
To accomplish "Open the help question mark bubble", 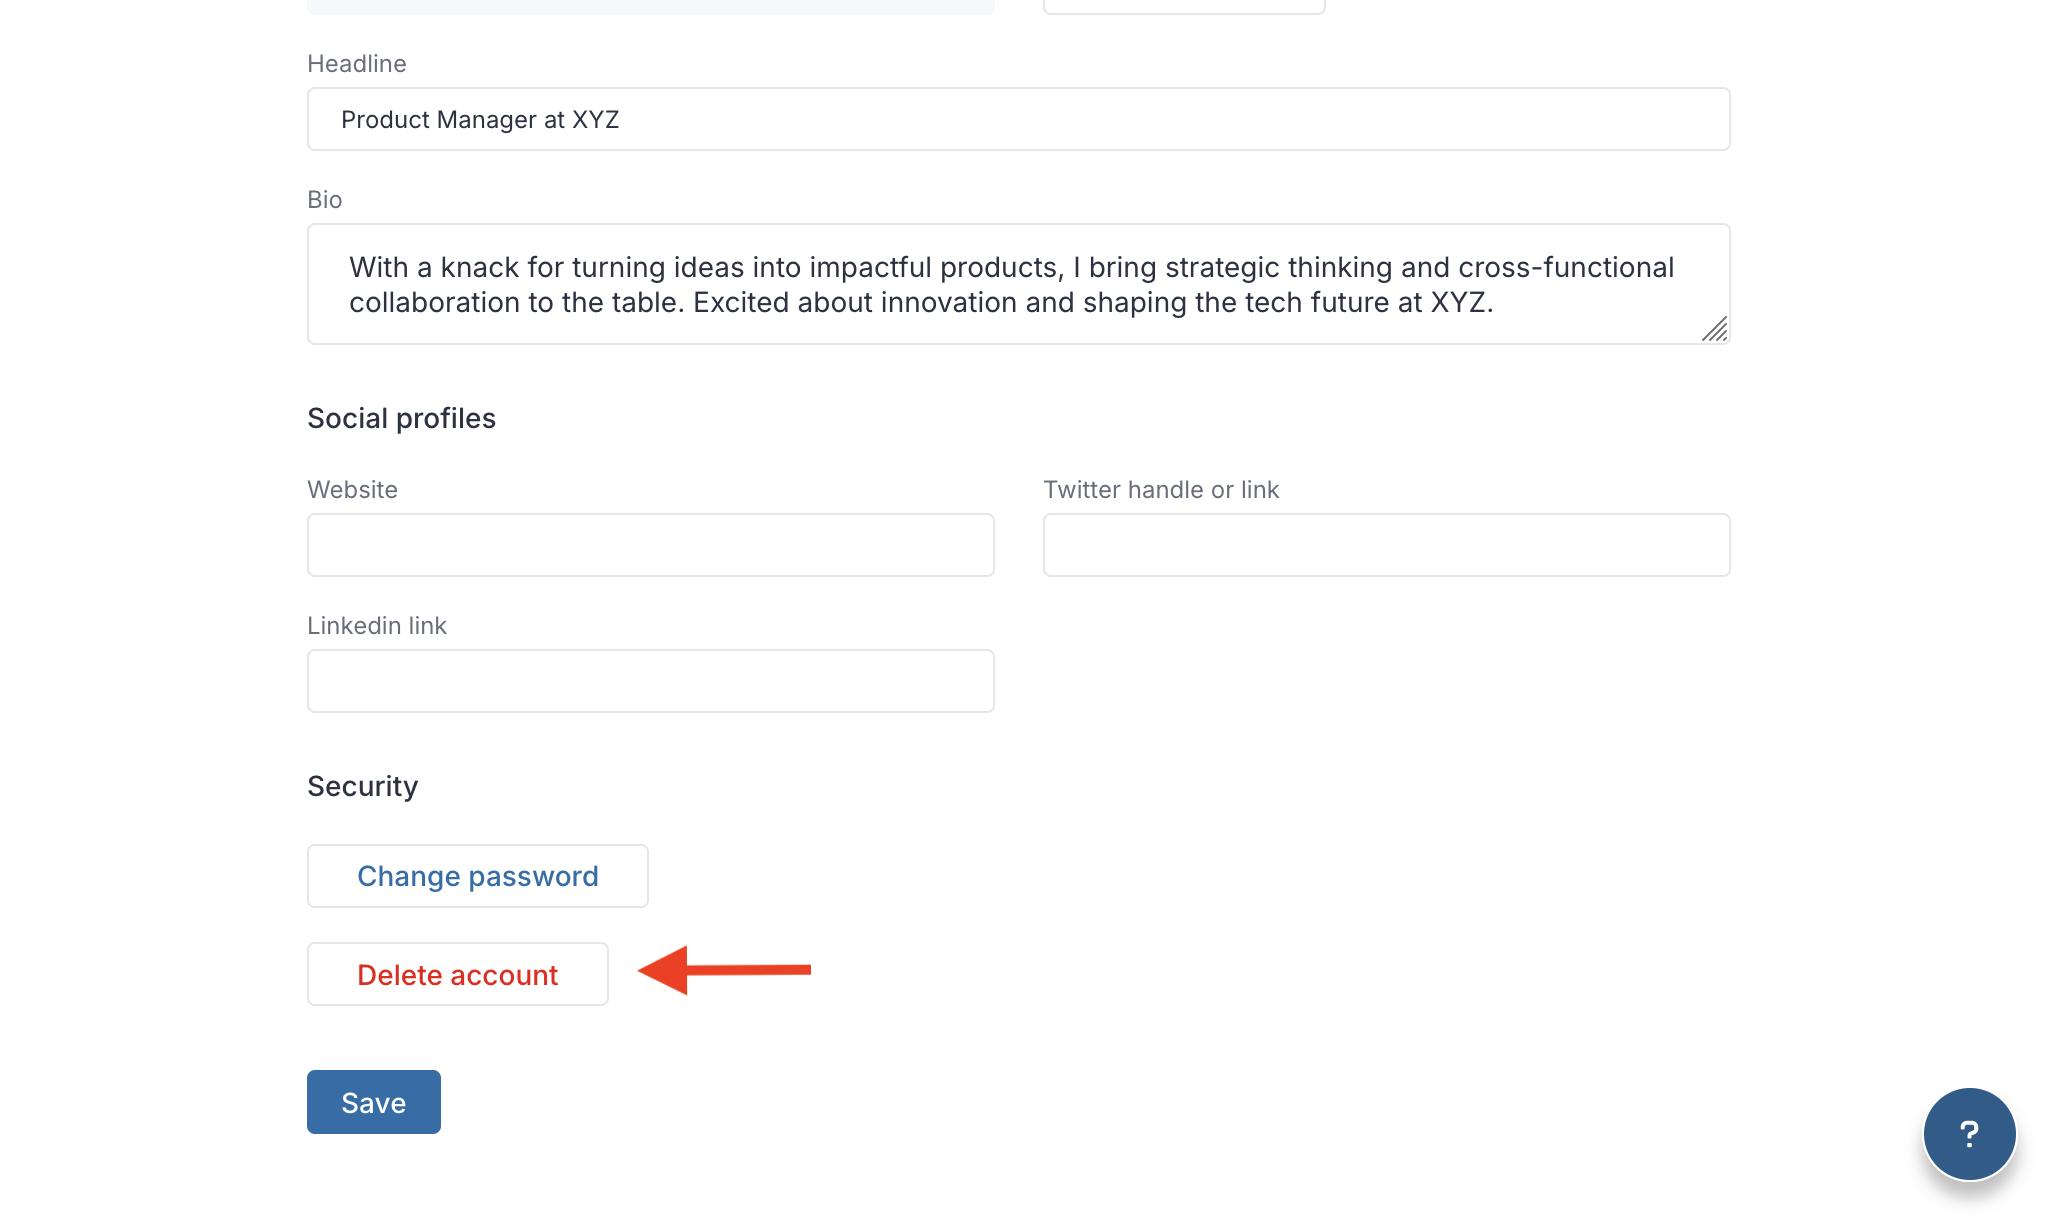I will (1969, 1134).
